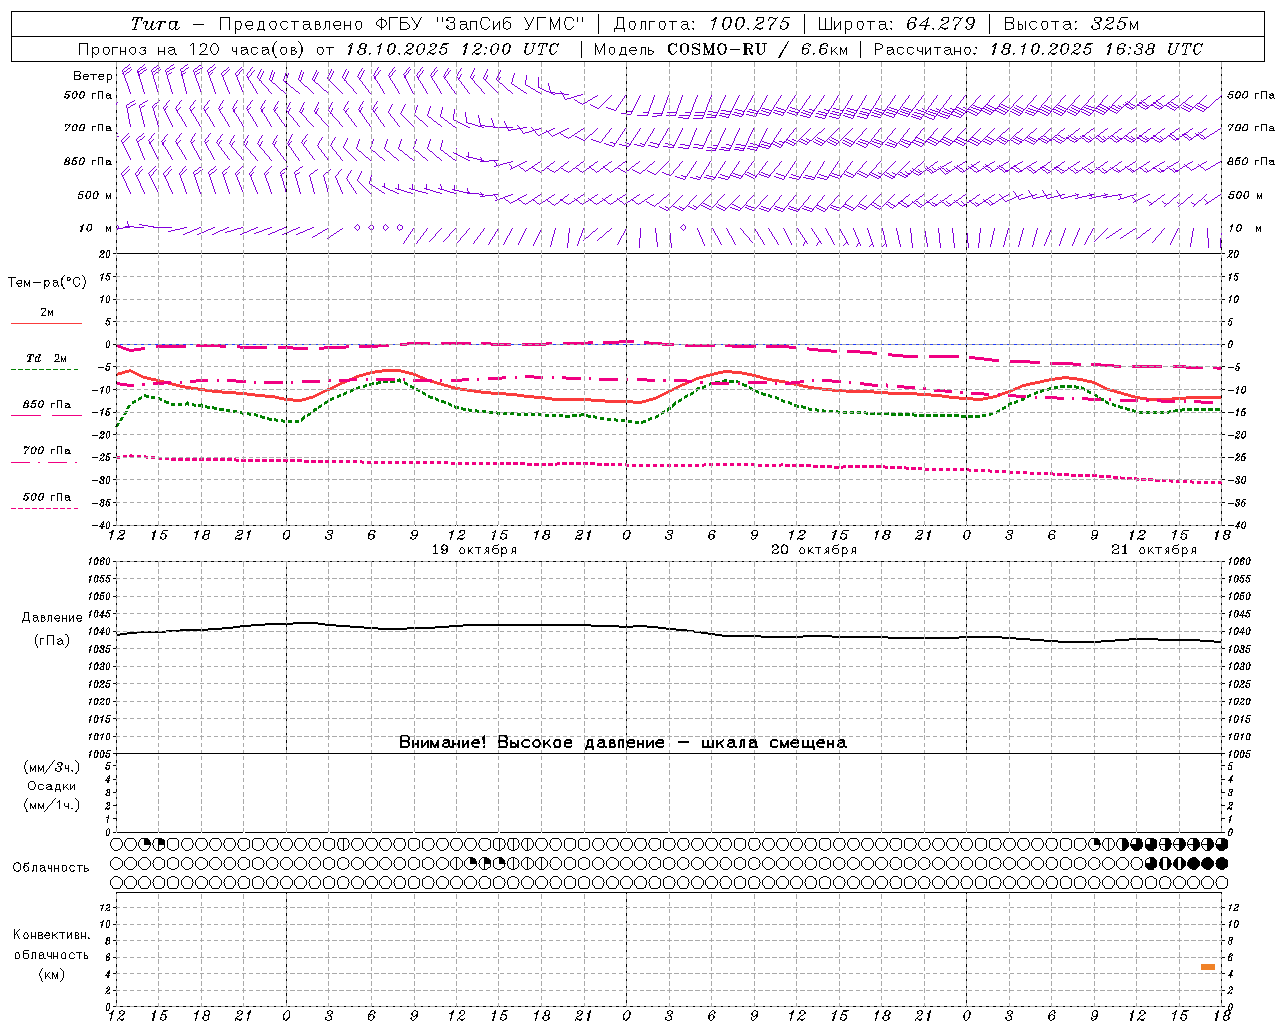
Task: Click the "Осадки" precipitation label
Action: 51,786
